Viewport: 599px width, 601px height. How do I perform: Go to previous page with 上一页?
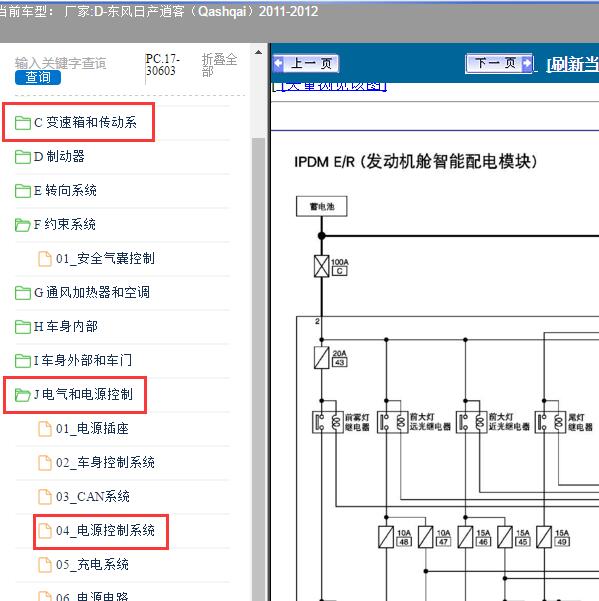[305, 63]
